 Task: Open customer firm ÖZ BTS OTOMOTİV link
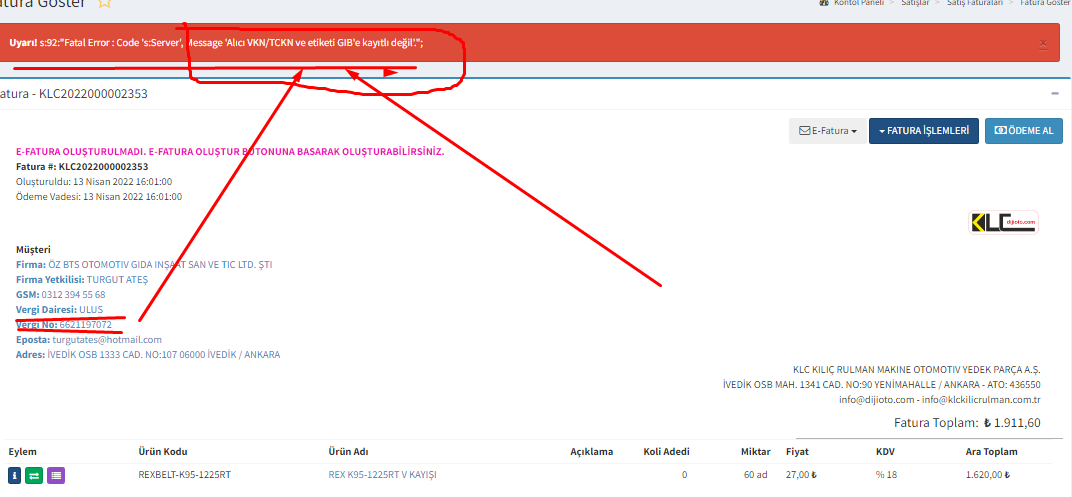coord(160,265)
